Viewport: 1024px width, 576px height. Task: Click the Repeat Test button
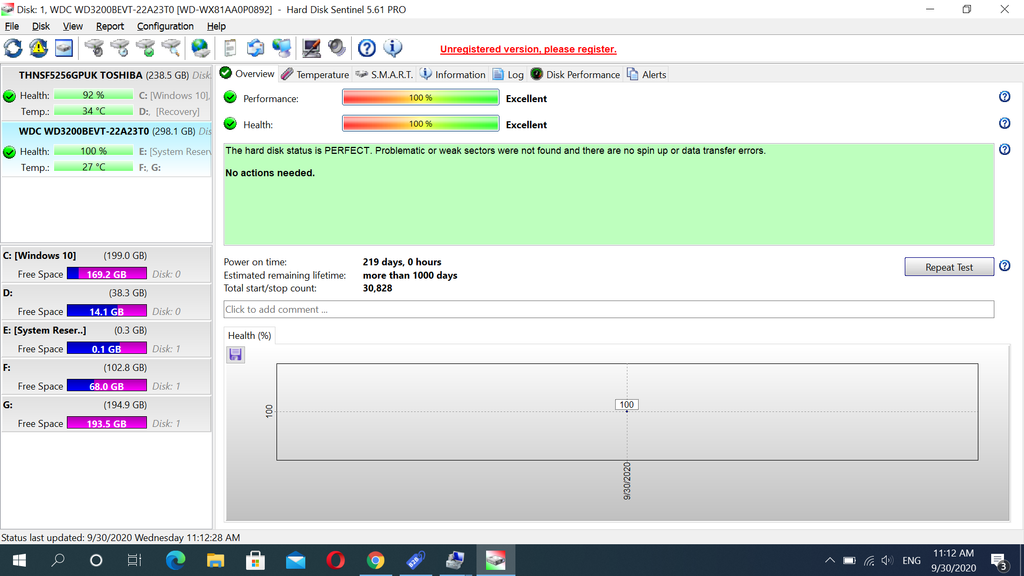(949, 266)
